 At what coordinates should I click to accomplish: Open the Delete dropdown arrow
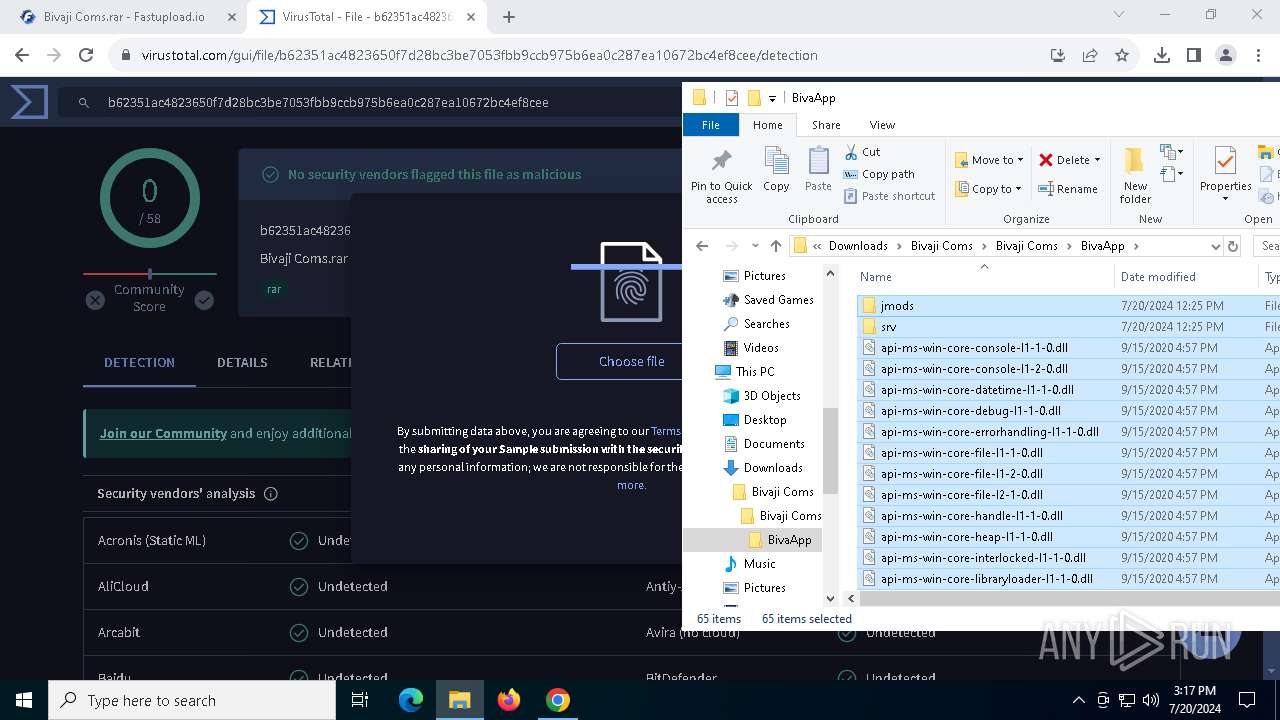pyautogui.click(x=1097, y=160)
